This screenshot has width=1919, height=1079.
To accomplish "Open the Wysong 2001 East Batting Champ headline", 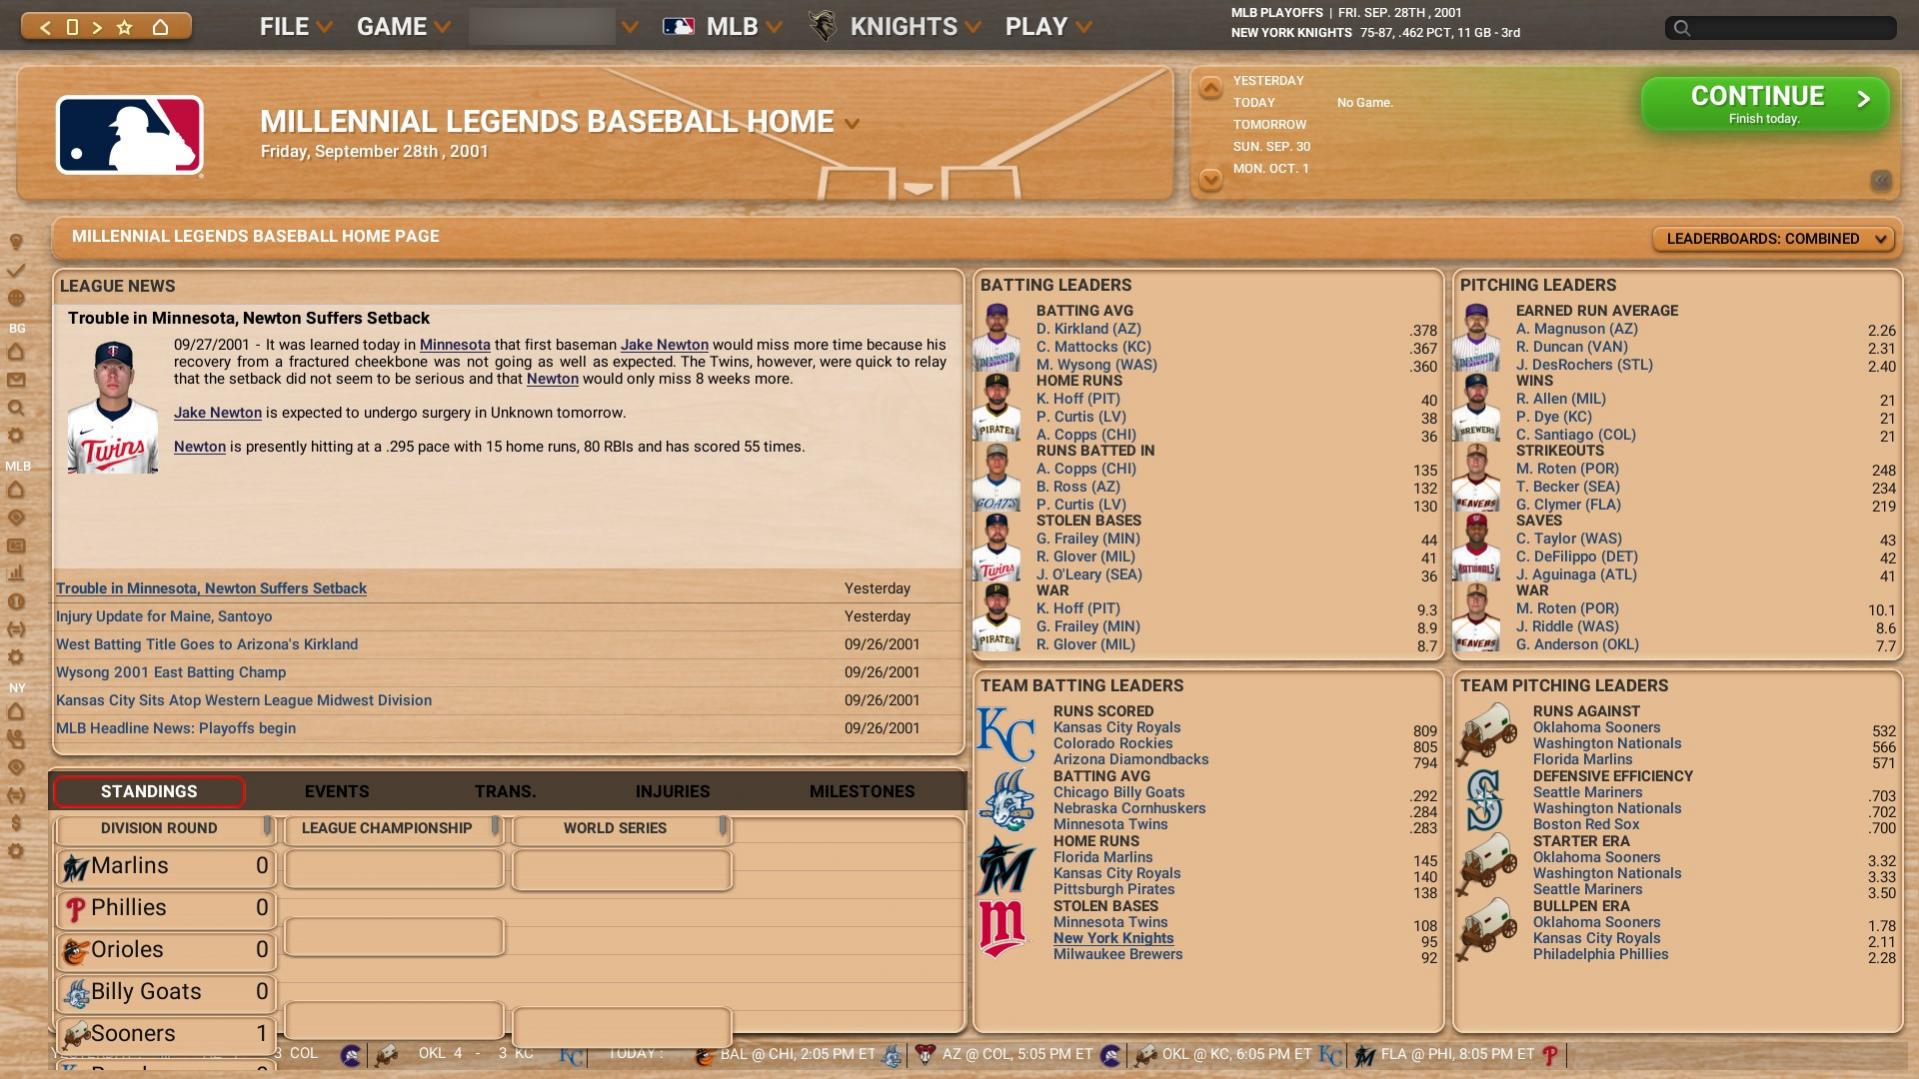I will (x=171, y=673).
